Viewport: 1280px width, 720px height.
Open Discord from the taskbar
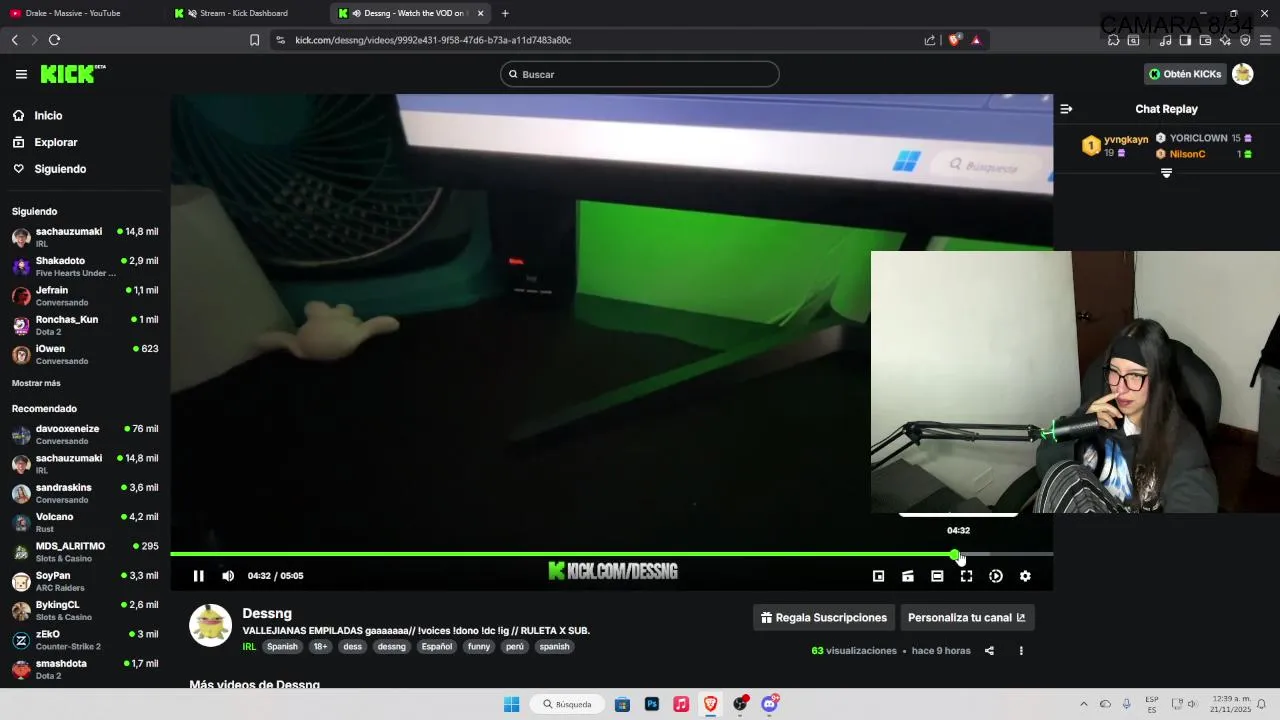[x=769, y=704]
